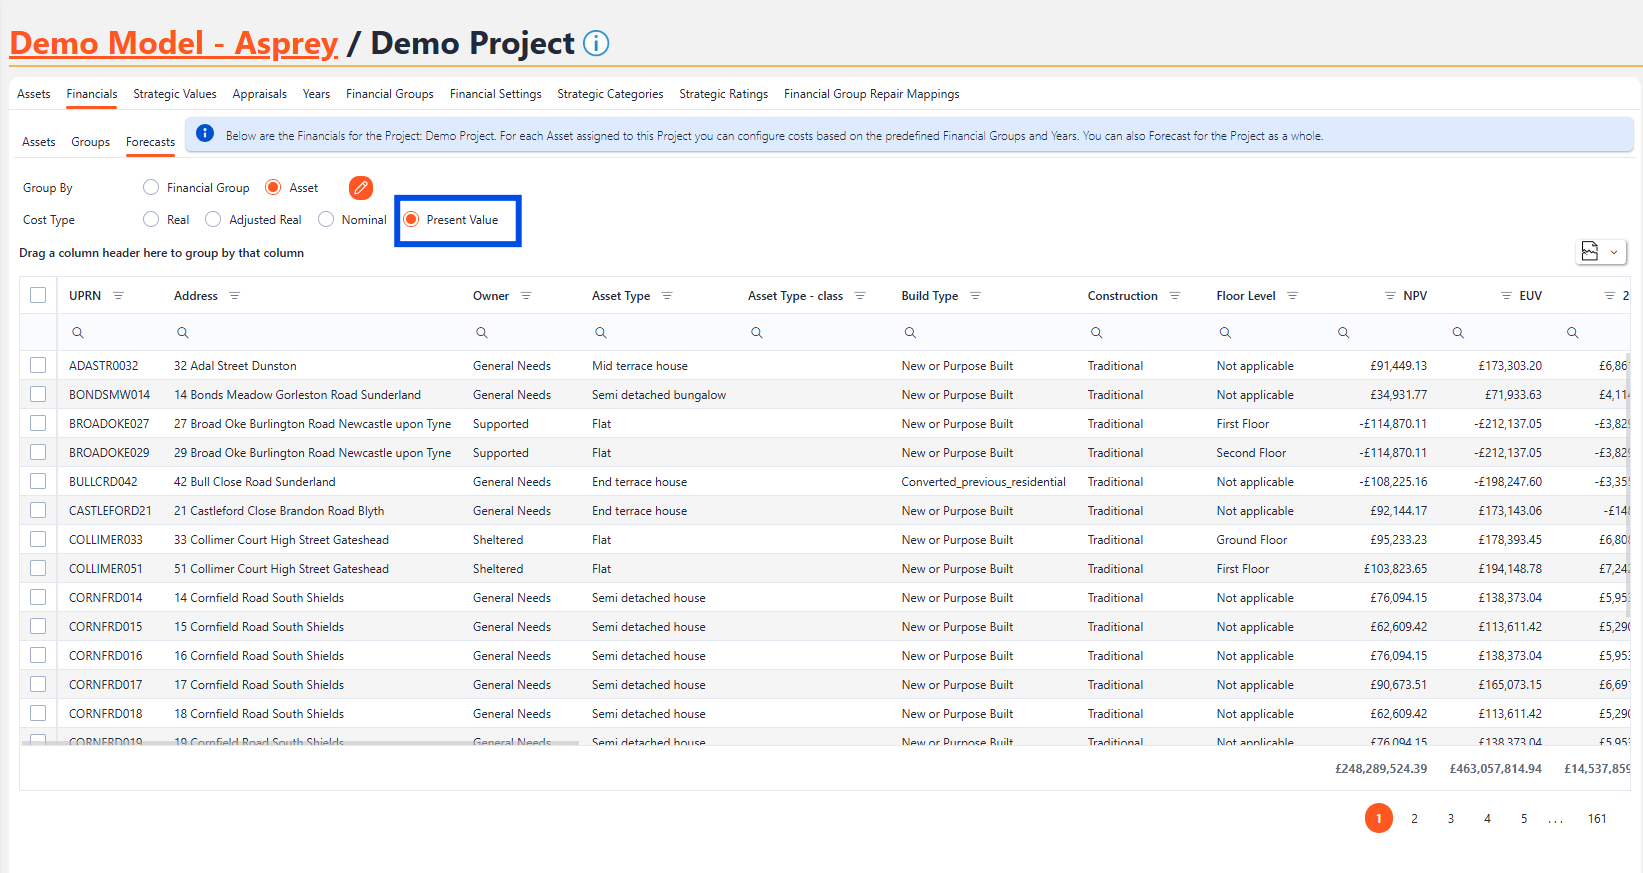Select the Financial Group radio button

[151, 188]
